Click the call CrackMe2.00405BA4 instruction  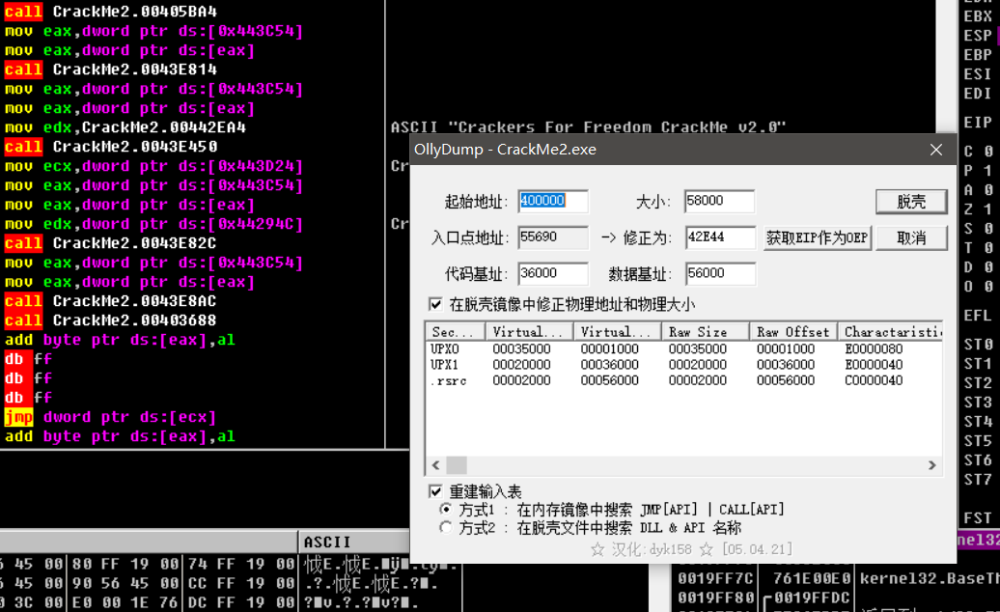coord(111,11)
